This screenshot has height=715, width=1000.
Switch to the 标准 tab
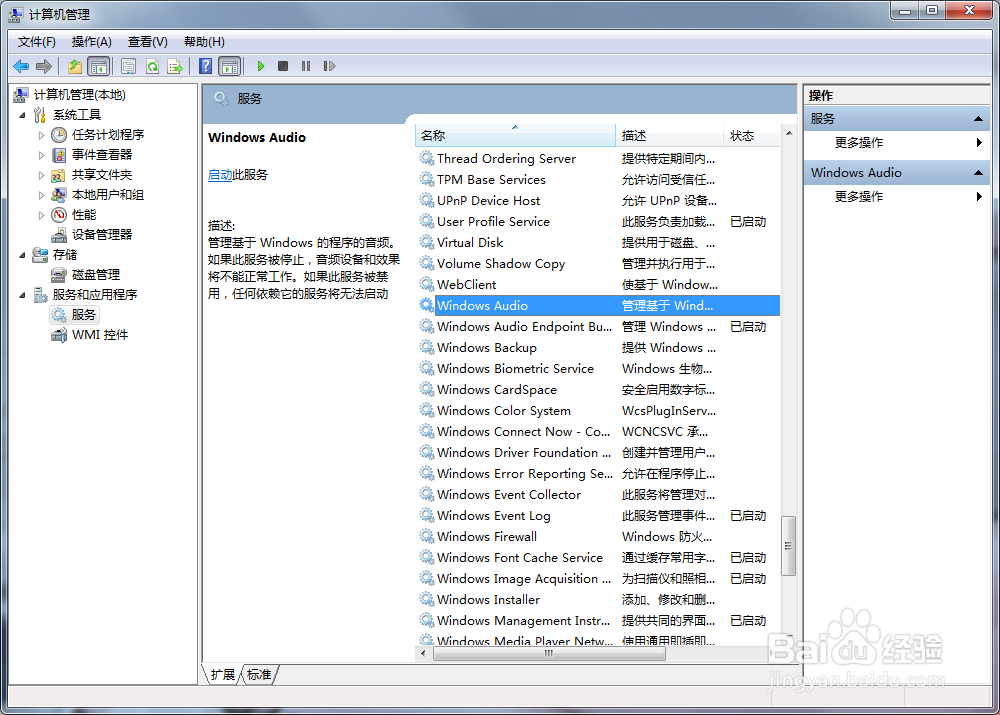coord(259,675)
